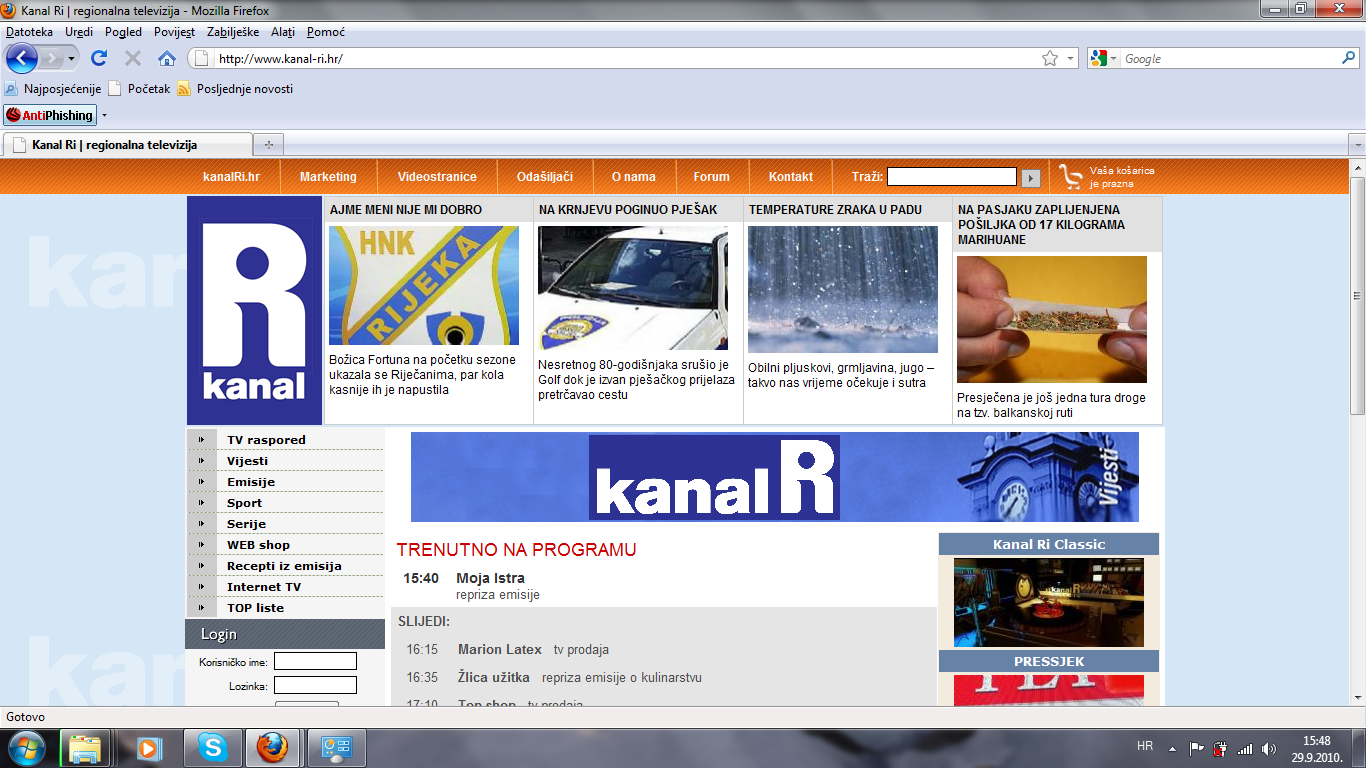1366x768 pixels.
Task: Launch Skype from the taskbar
Action: pos(211,747)
